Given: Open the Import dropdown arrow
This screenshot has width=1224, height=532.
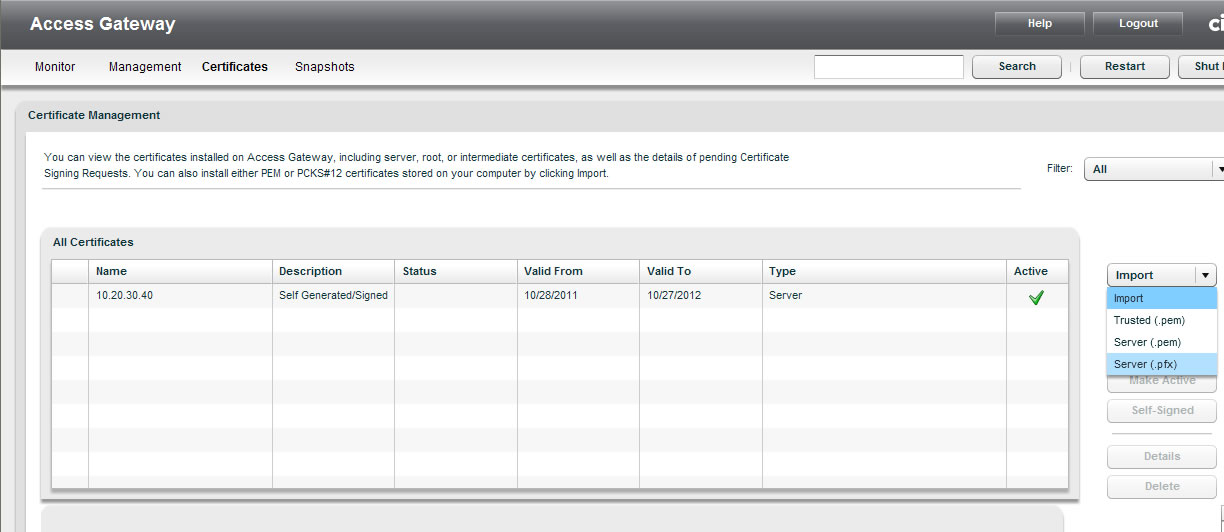Looking at the screenshot, I should point(1206,275).
